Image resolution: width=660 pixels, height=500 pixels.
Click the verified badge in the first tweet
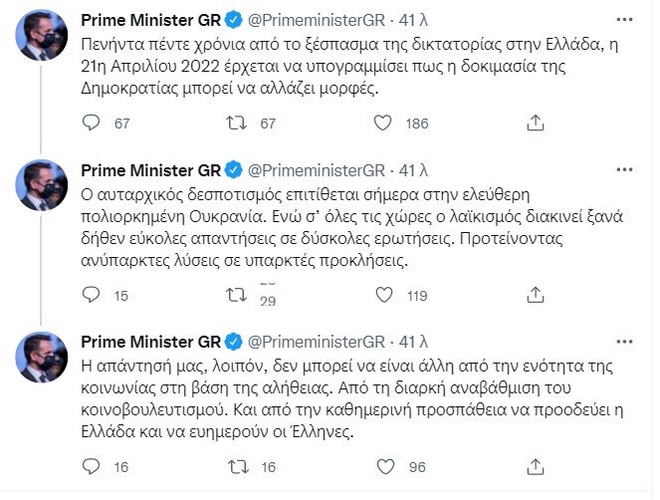232,18
